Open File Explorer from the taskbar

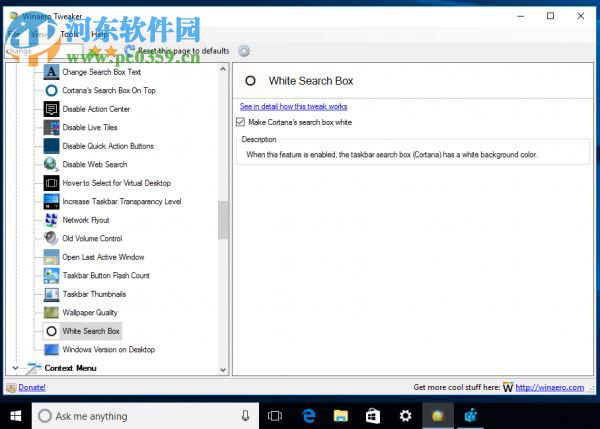click(341, 416)
